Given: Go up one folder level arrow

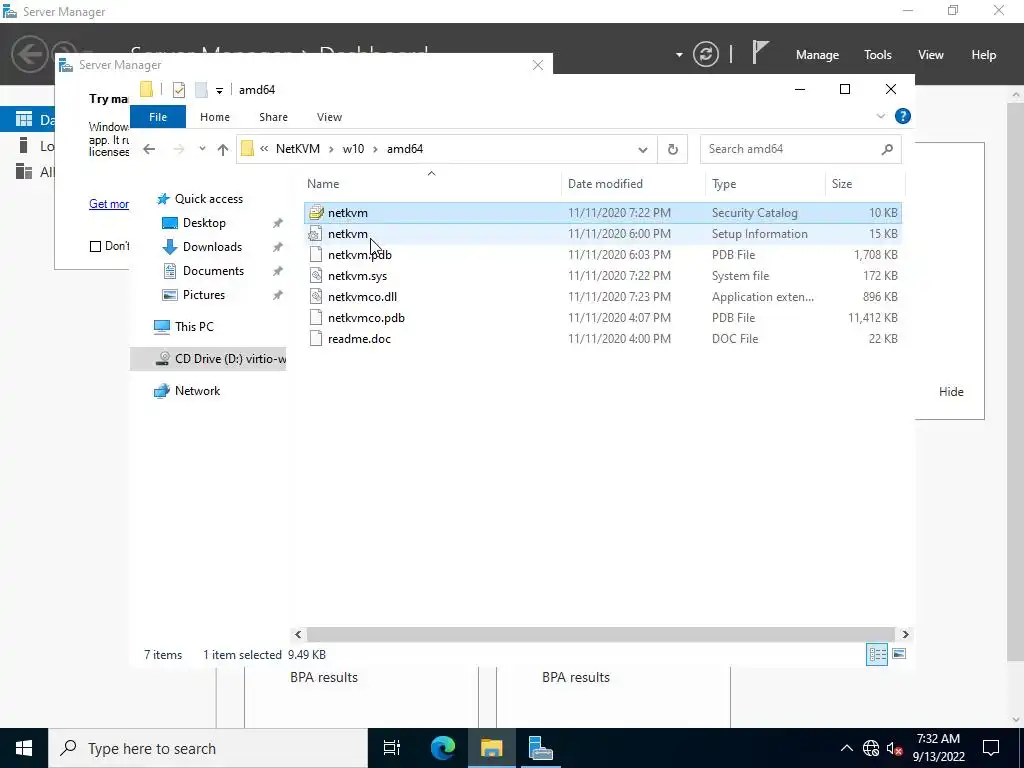Looking at the screenshot, I should tap(223, 150).
